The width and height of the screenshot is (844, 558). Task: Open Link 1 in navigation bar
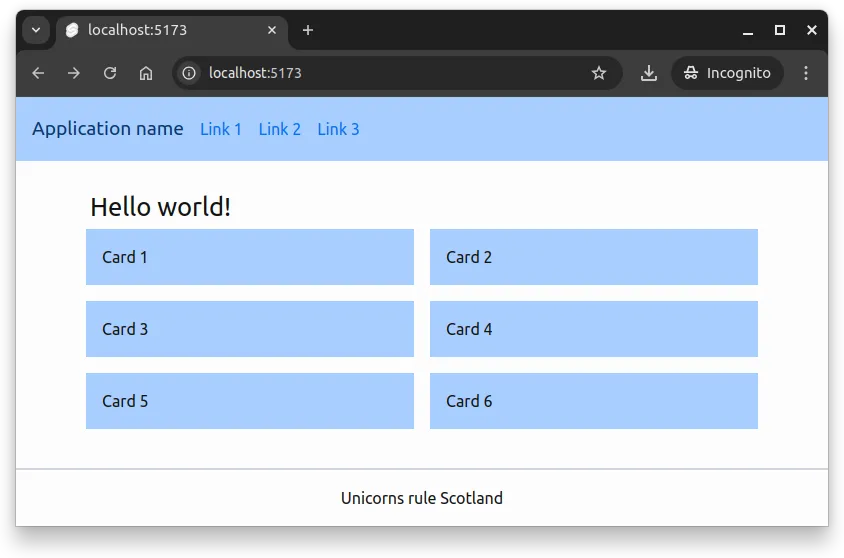point(221,129)
